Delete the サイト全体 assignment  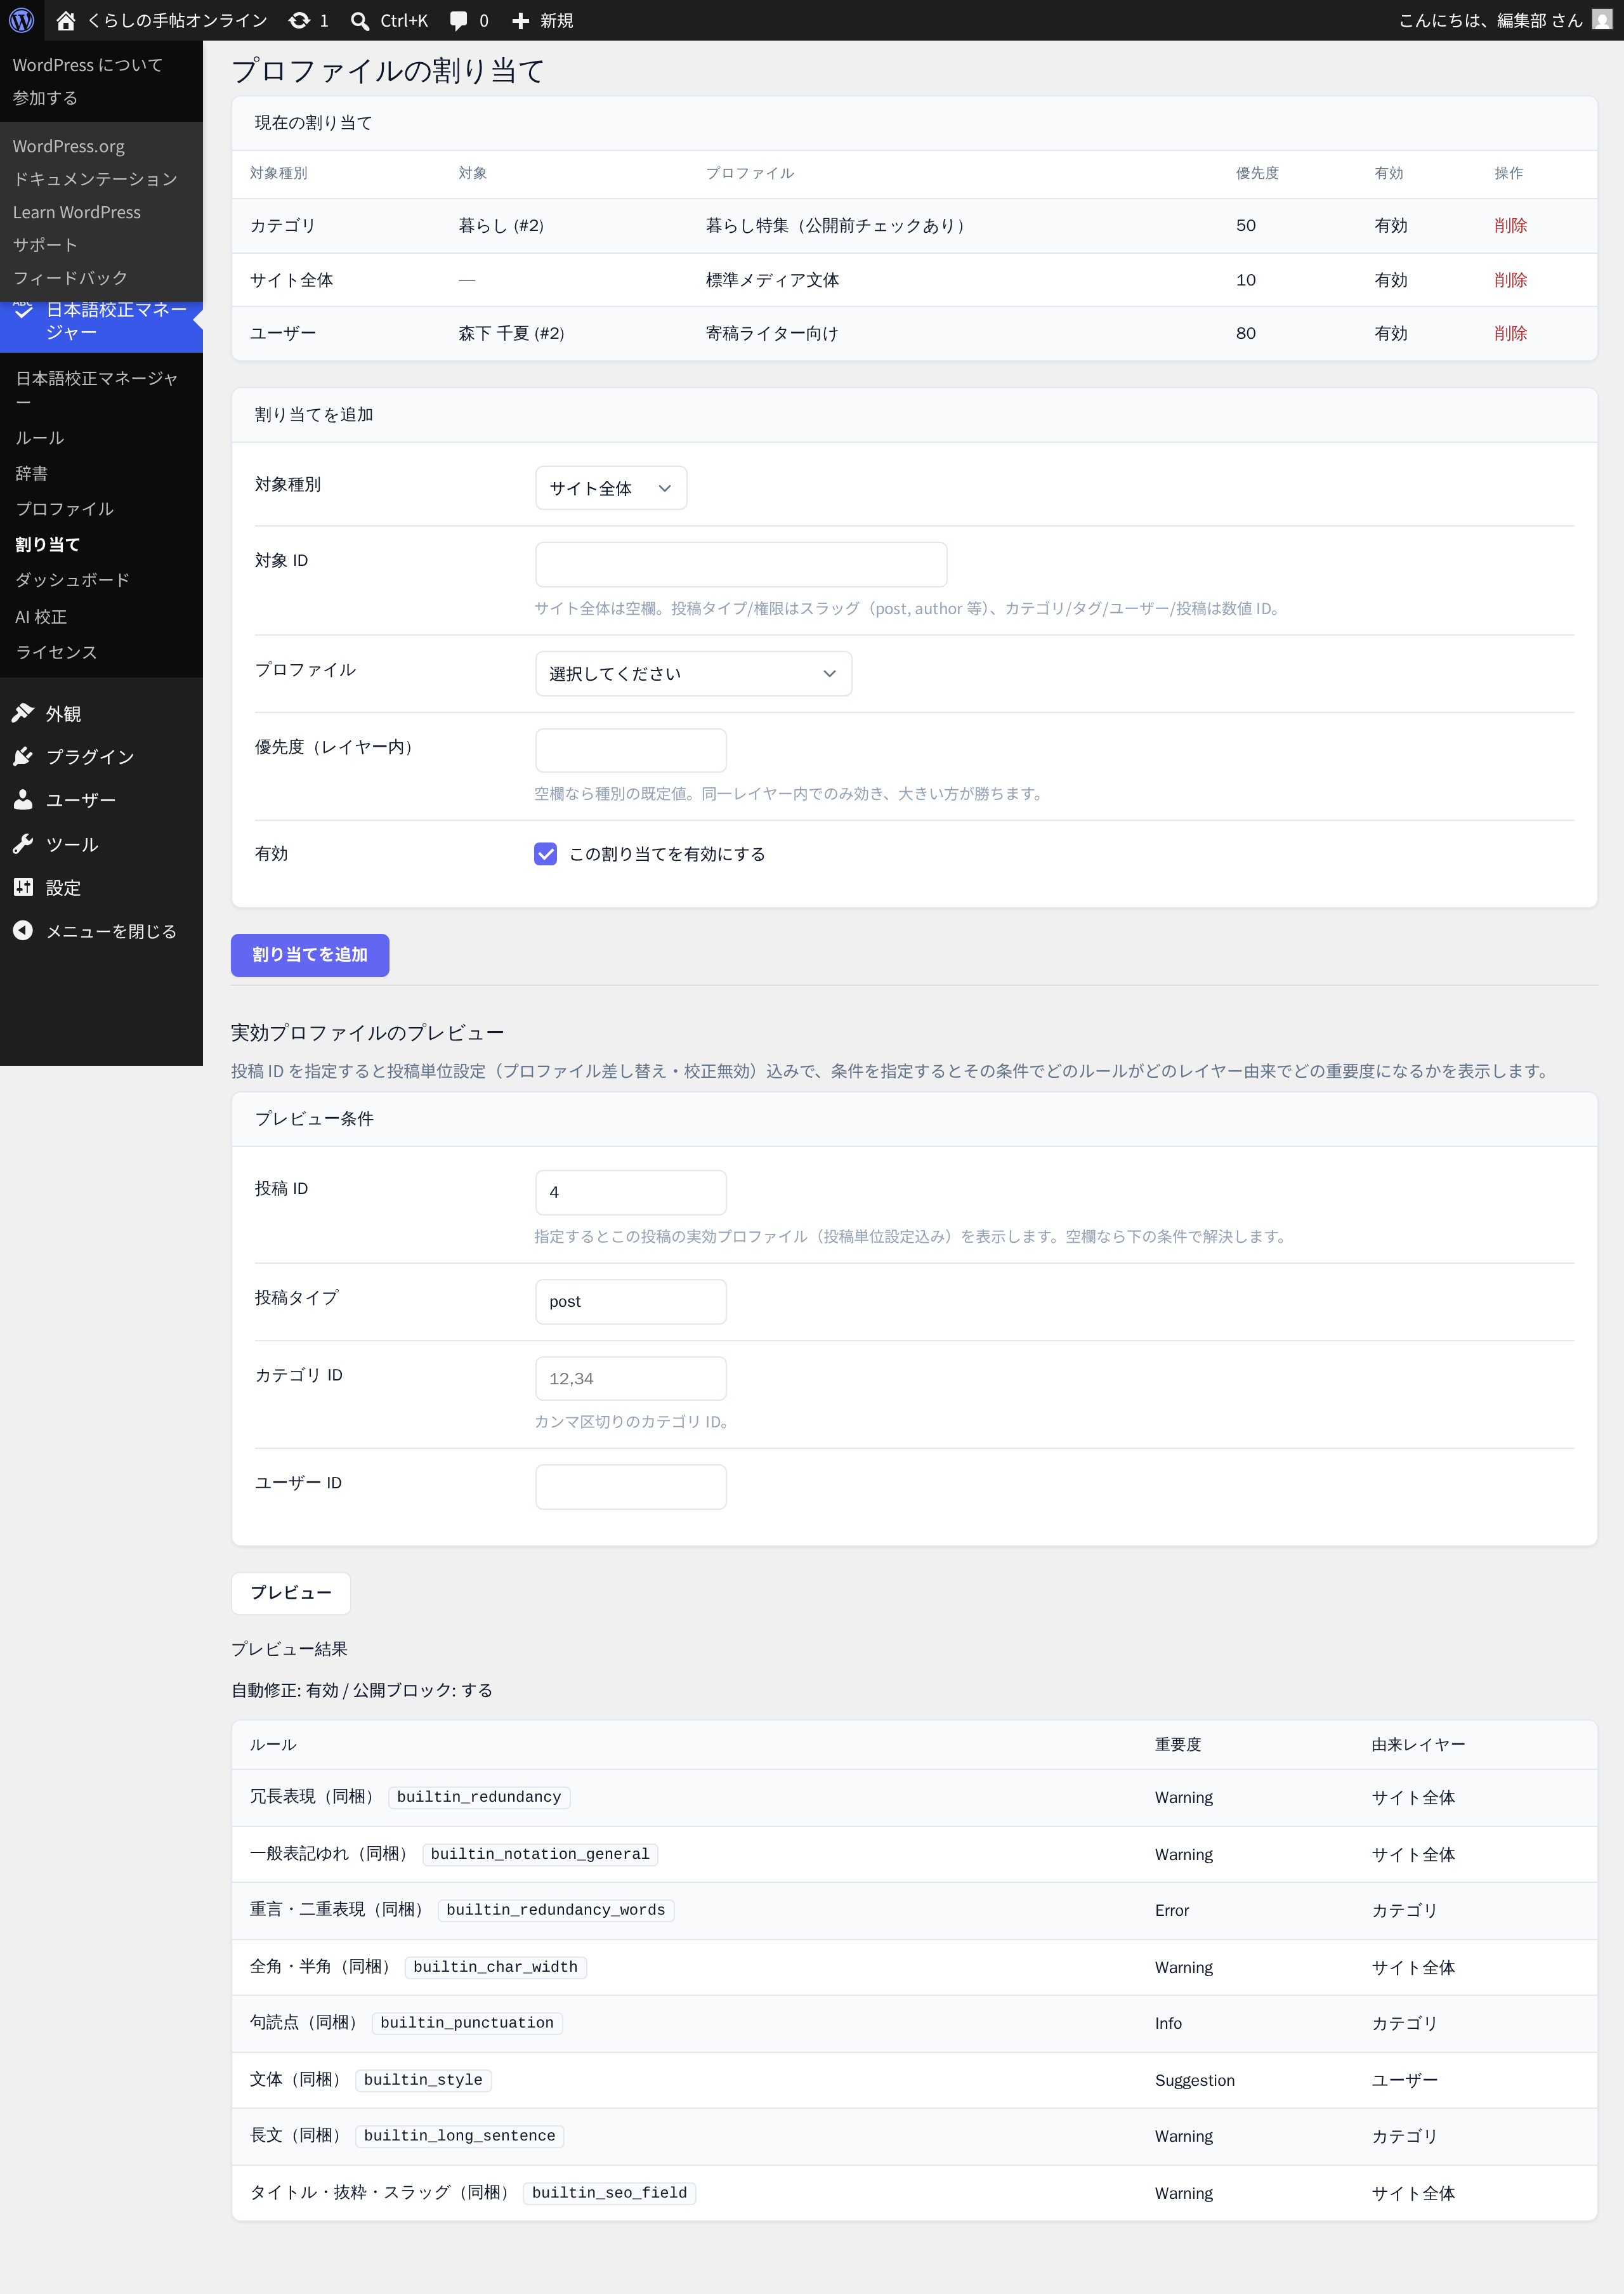[x=1511, y=280]
